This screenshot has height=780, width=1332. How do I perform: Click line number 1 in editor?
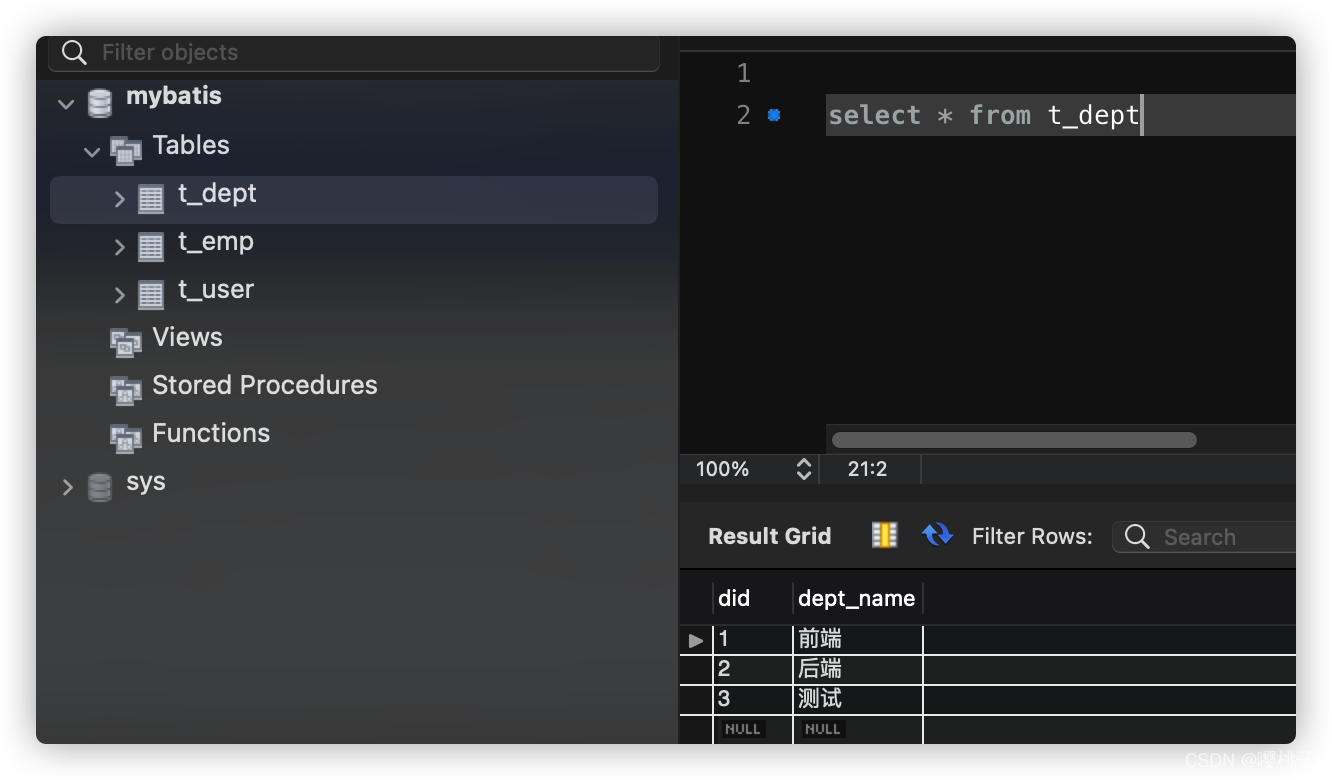743,73
